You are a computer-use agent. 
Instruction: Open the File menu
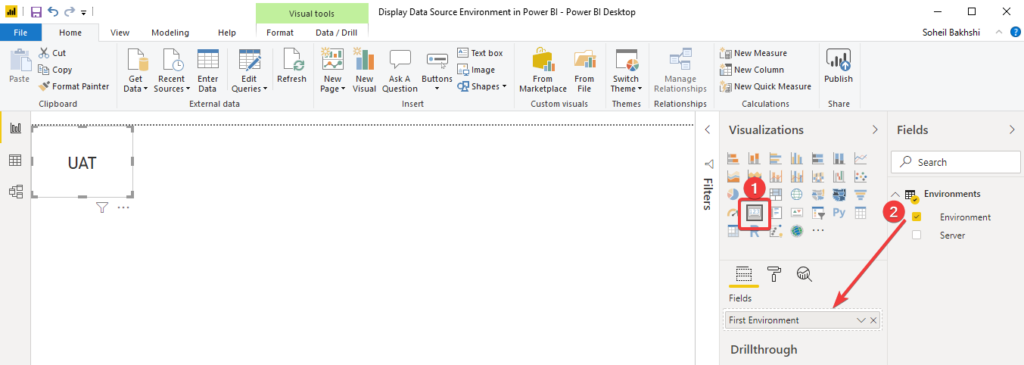pos(21,33)
